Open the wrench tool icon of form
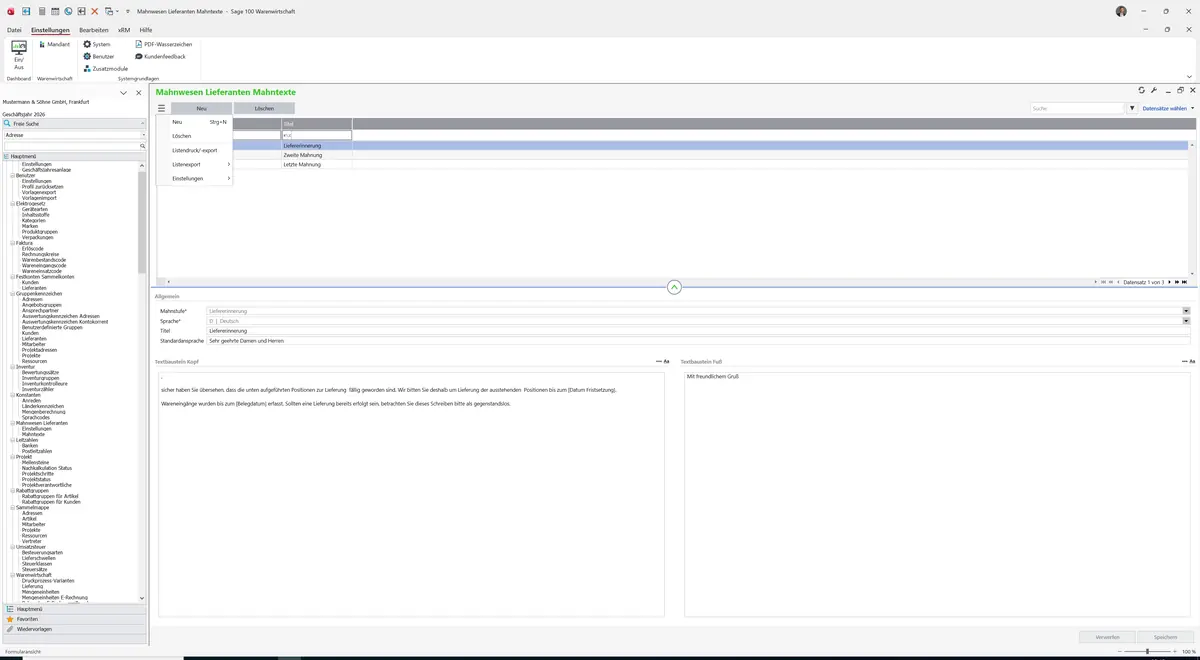 coord(1154,90)
